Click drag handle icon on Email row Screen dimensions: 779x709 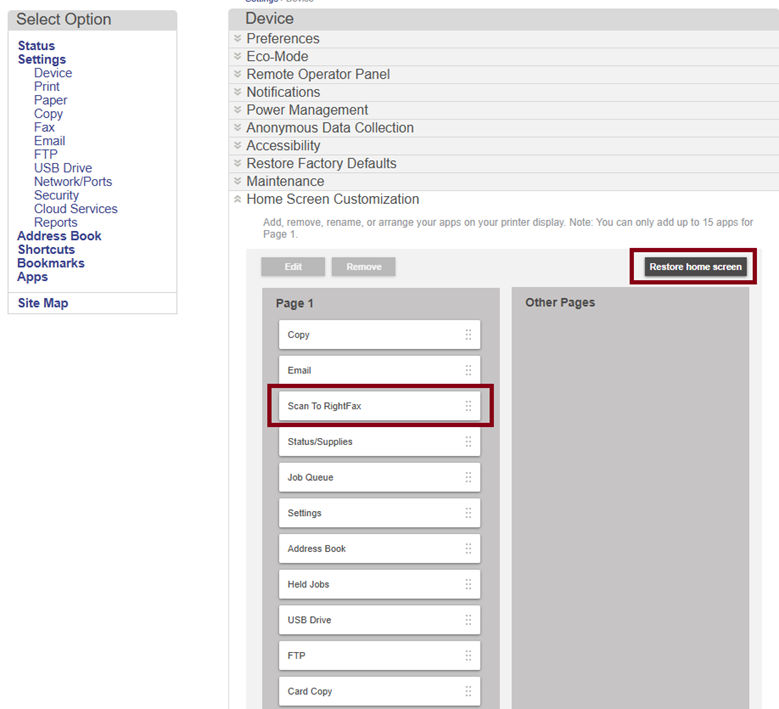[468, 370]
